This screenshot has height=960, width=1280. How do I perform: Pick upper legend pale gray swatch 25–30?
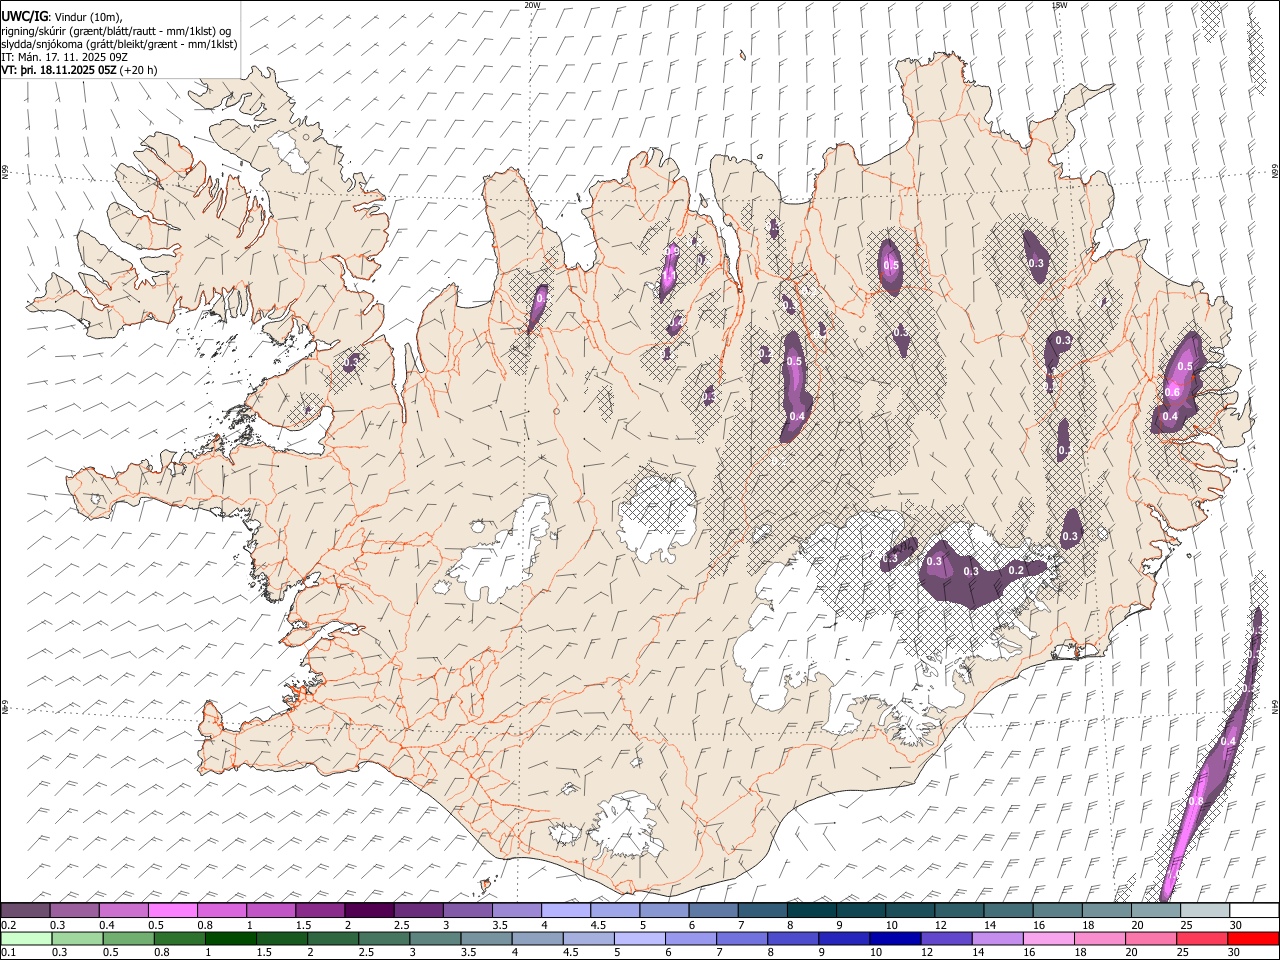point(1205,910)
